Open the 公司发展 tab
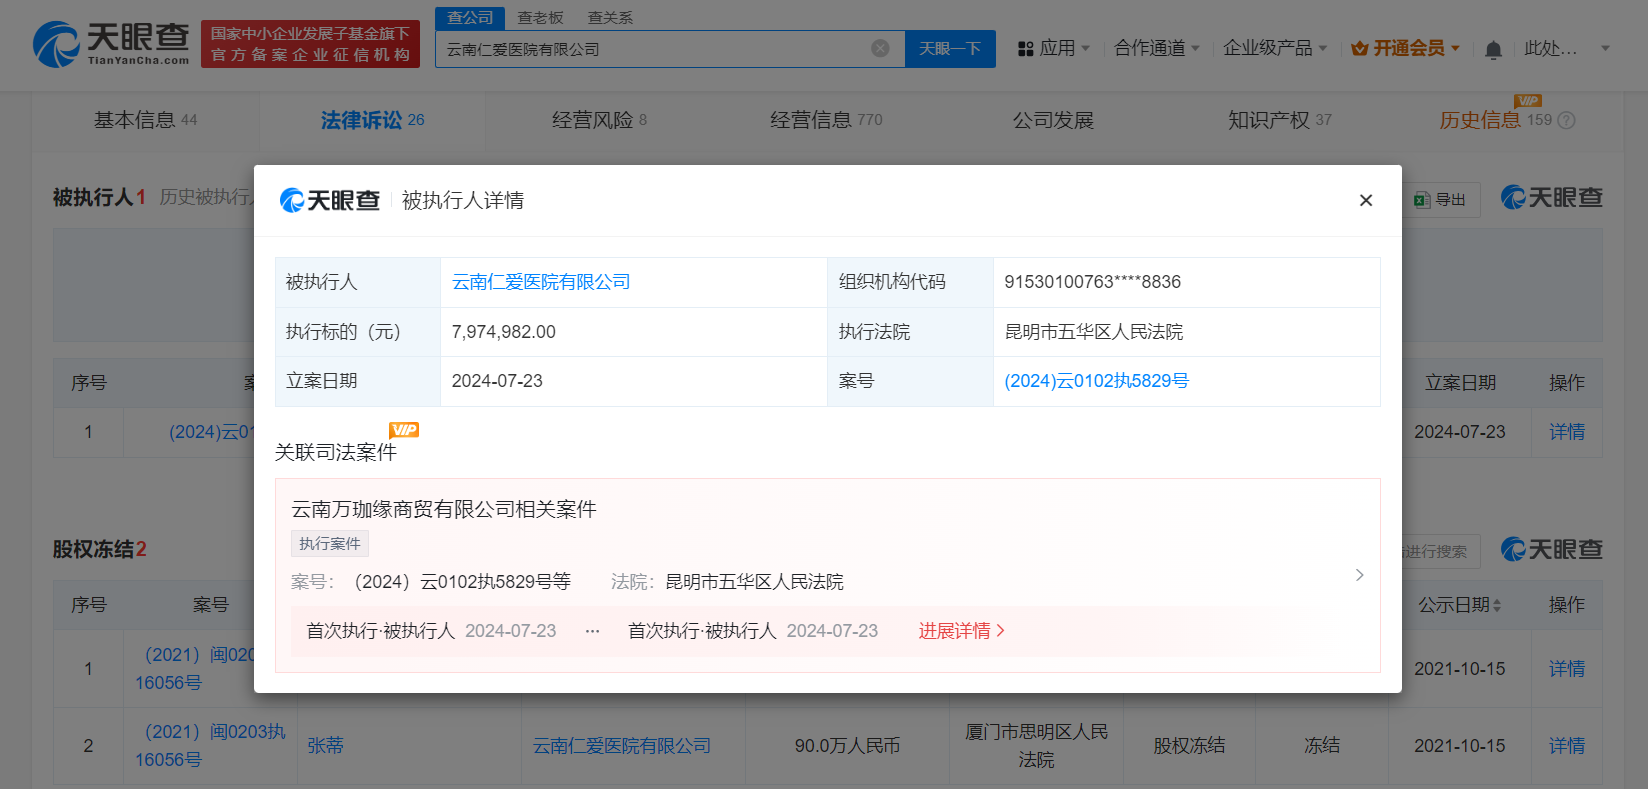This screenshot has height=789, width=1648. point(1053,120)
